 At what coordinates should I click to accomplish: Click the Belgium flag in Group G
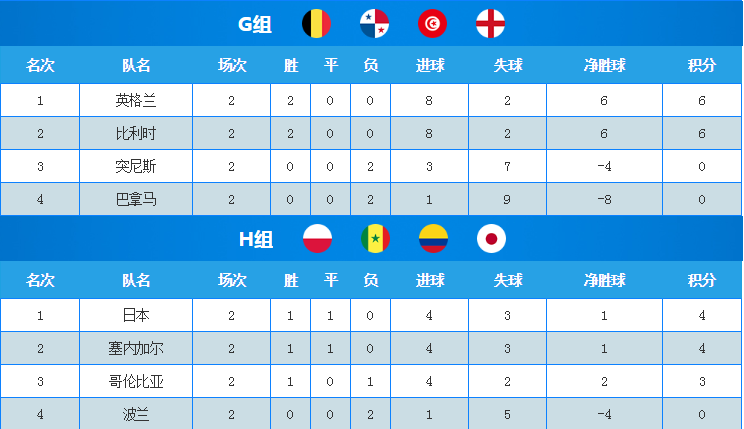pos(317,23)
